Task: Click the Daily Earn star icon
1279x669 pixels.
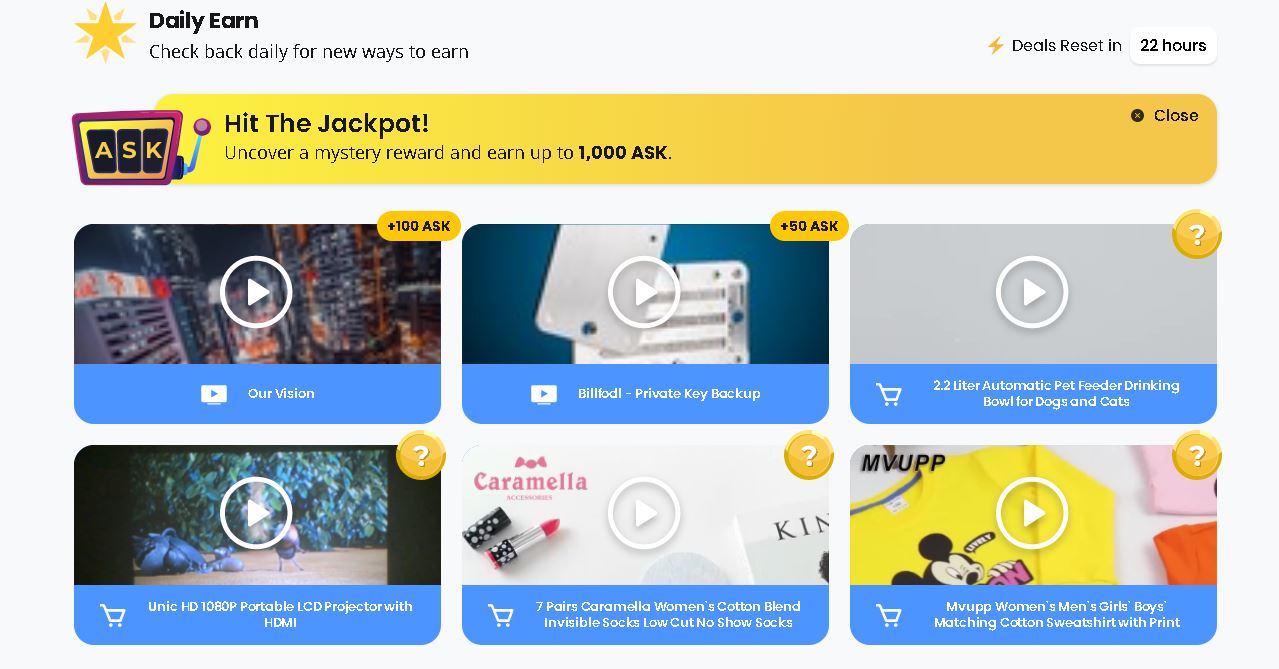Action: (x=105, y=33)
